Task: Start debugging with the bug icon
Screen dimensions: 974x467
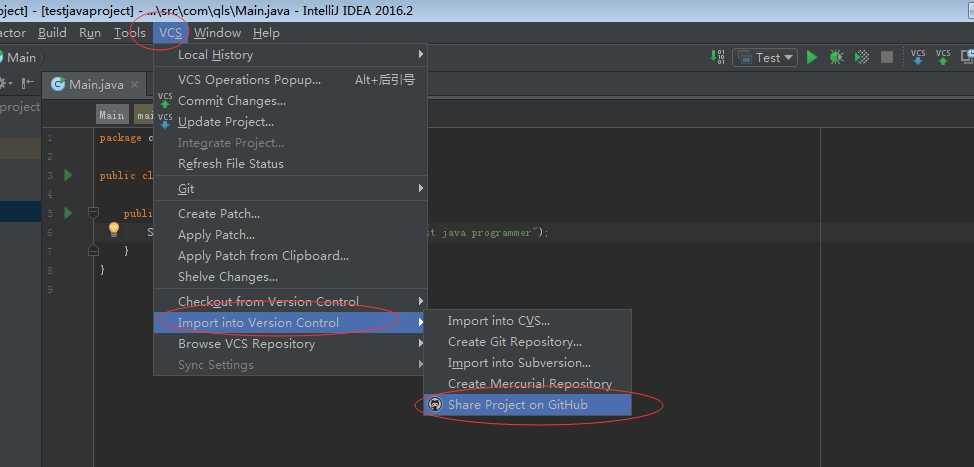Action: (836, 57)
